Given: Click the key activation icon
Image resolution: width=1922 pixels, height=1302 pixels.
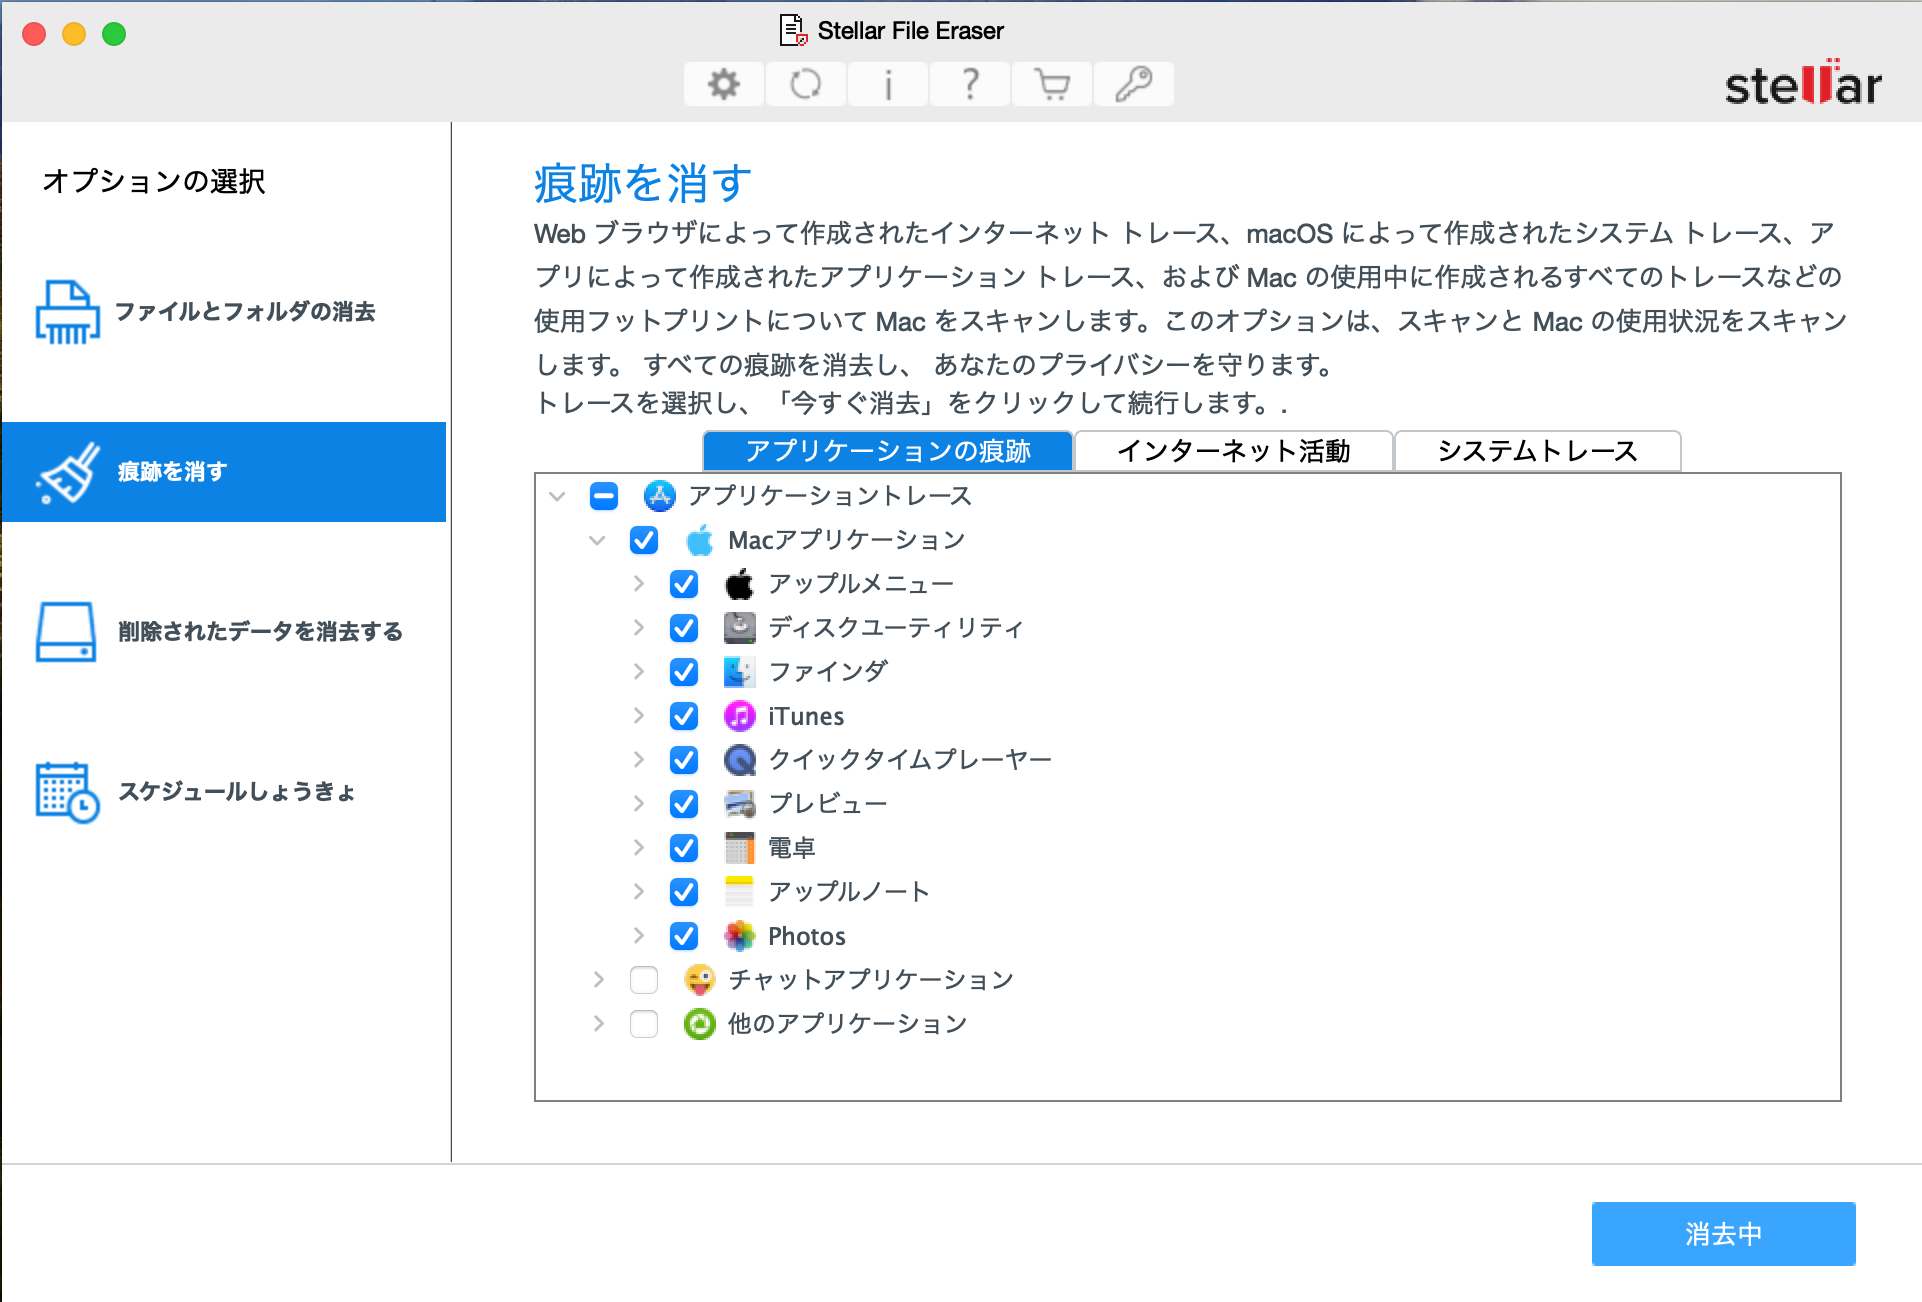Looking at the screenshot, I should coord(1134,84).
